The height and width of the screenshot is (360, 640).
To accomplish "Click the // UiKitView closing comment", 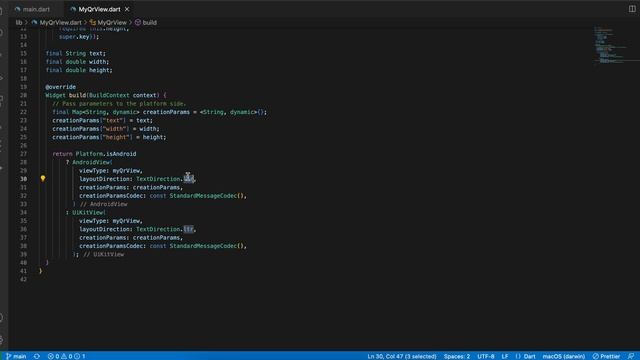I will [x=104, y=254].
